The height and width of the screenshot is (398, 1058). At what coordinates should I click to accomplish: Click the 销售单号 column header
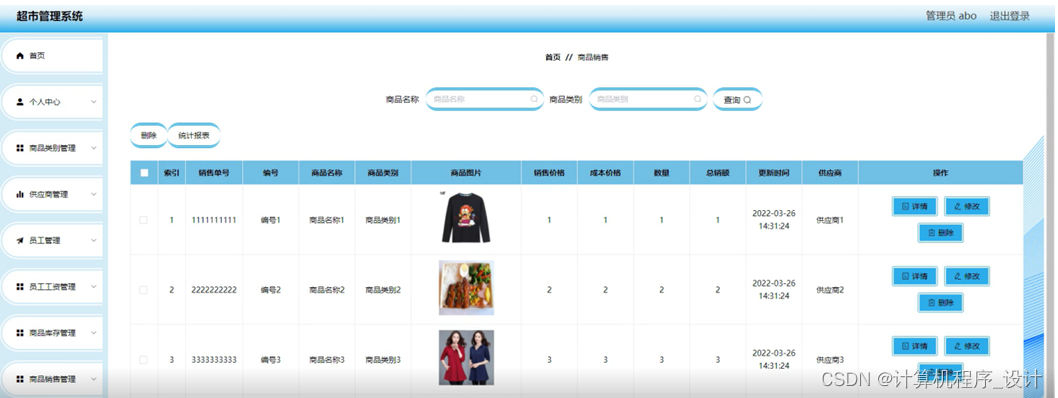click(214, 173)
